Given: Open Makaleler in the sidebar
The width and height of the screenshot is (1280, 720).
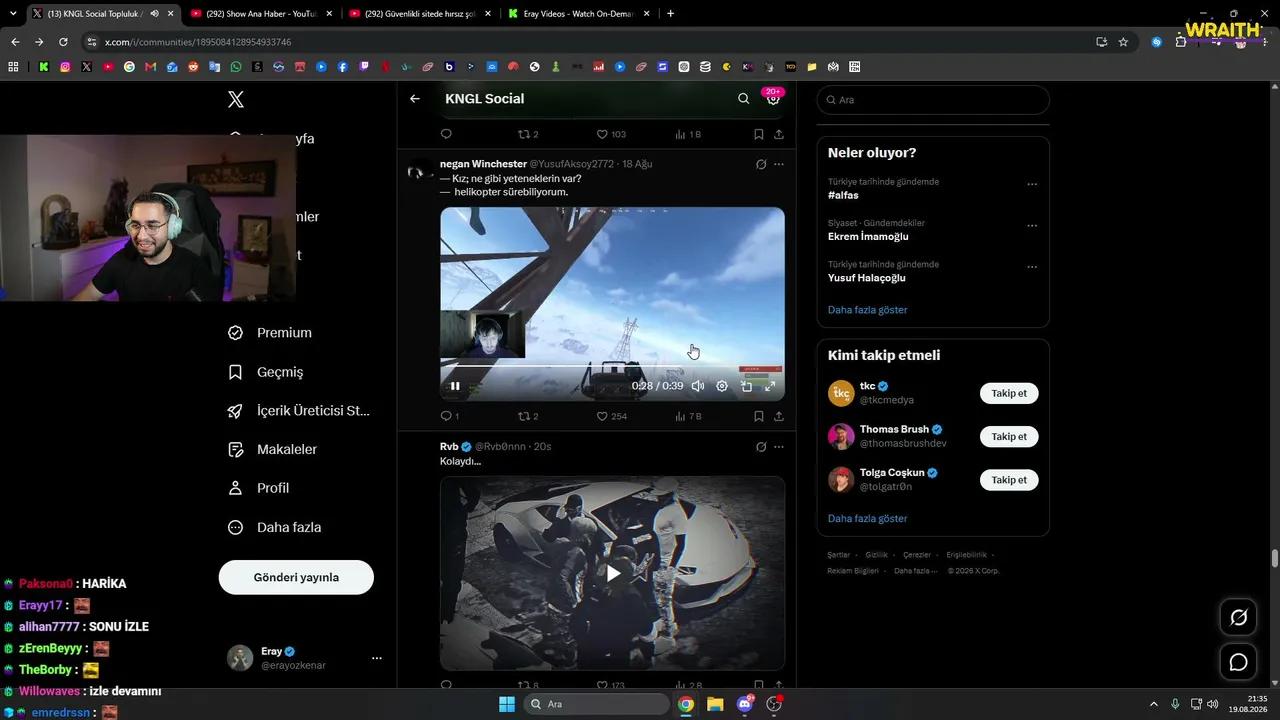Looking at the screenshot, I should [272, 450].
